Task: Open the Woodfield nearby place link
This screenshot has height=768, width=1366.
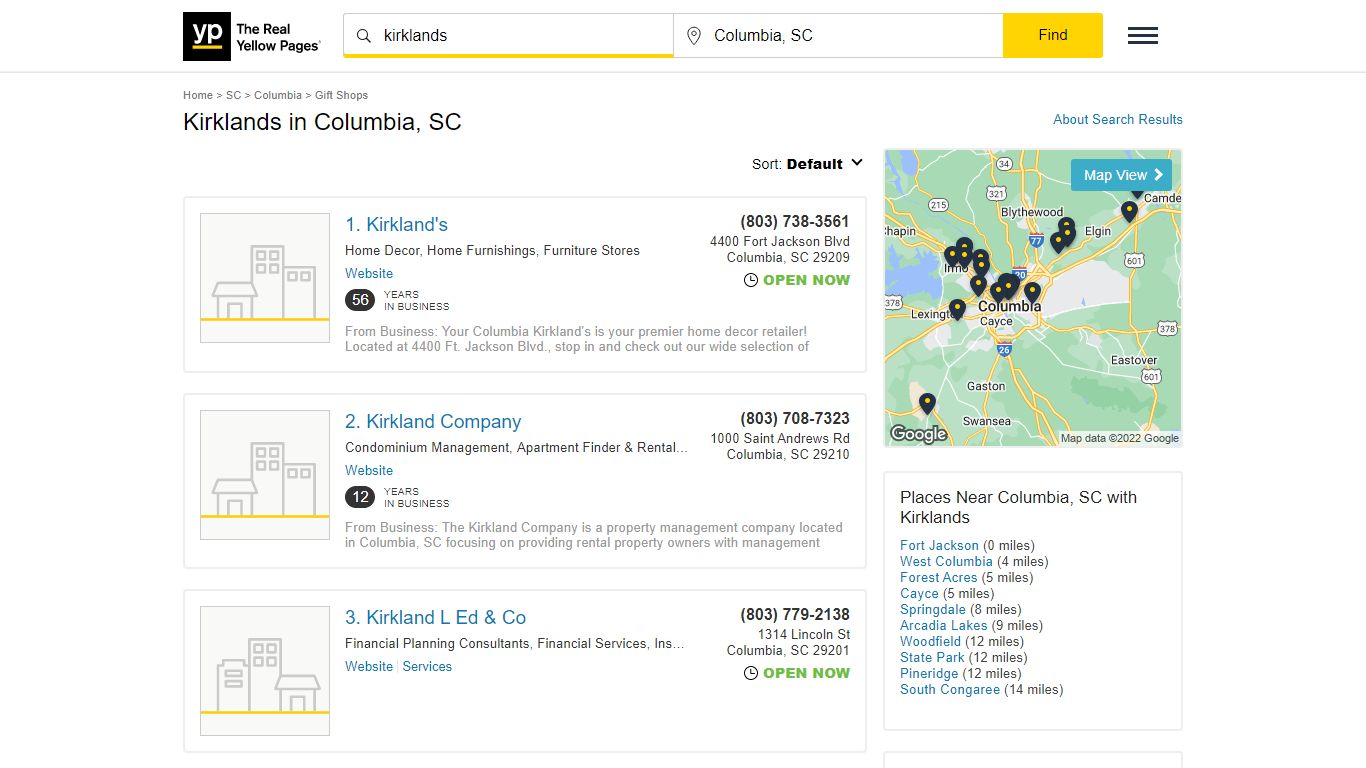Action: pos(930,641)
